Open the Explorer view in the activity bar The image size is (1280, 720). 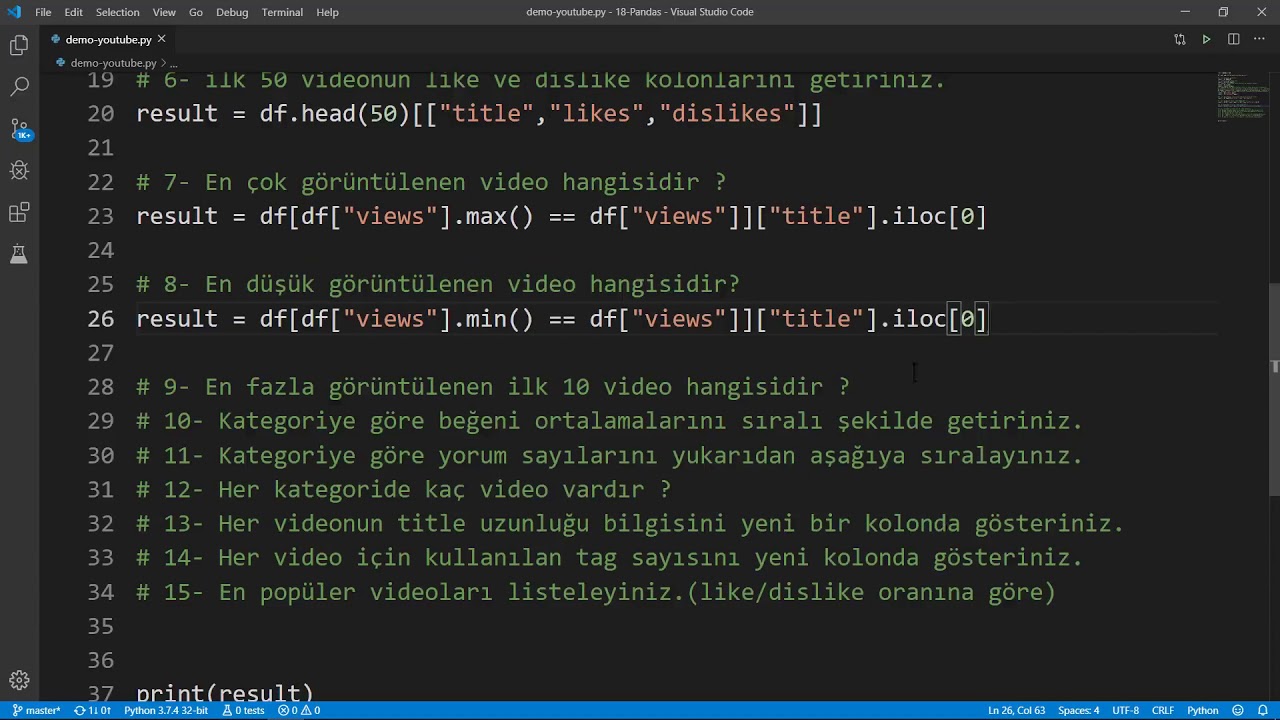tap(19, 45)
